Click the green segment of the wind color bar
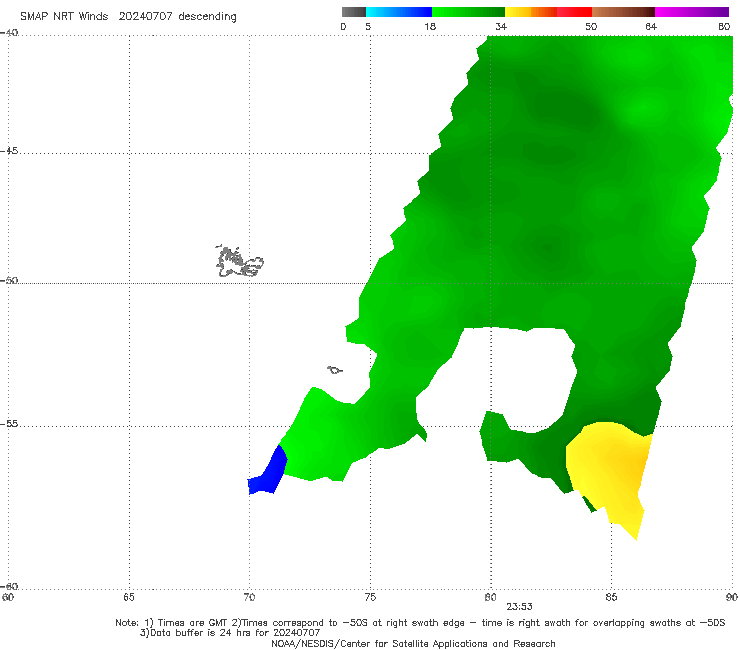 [468, 12]
